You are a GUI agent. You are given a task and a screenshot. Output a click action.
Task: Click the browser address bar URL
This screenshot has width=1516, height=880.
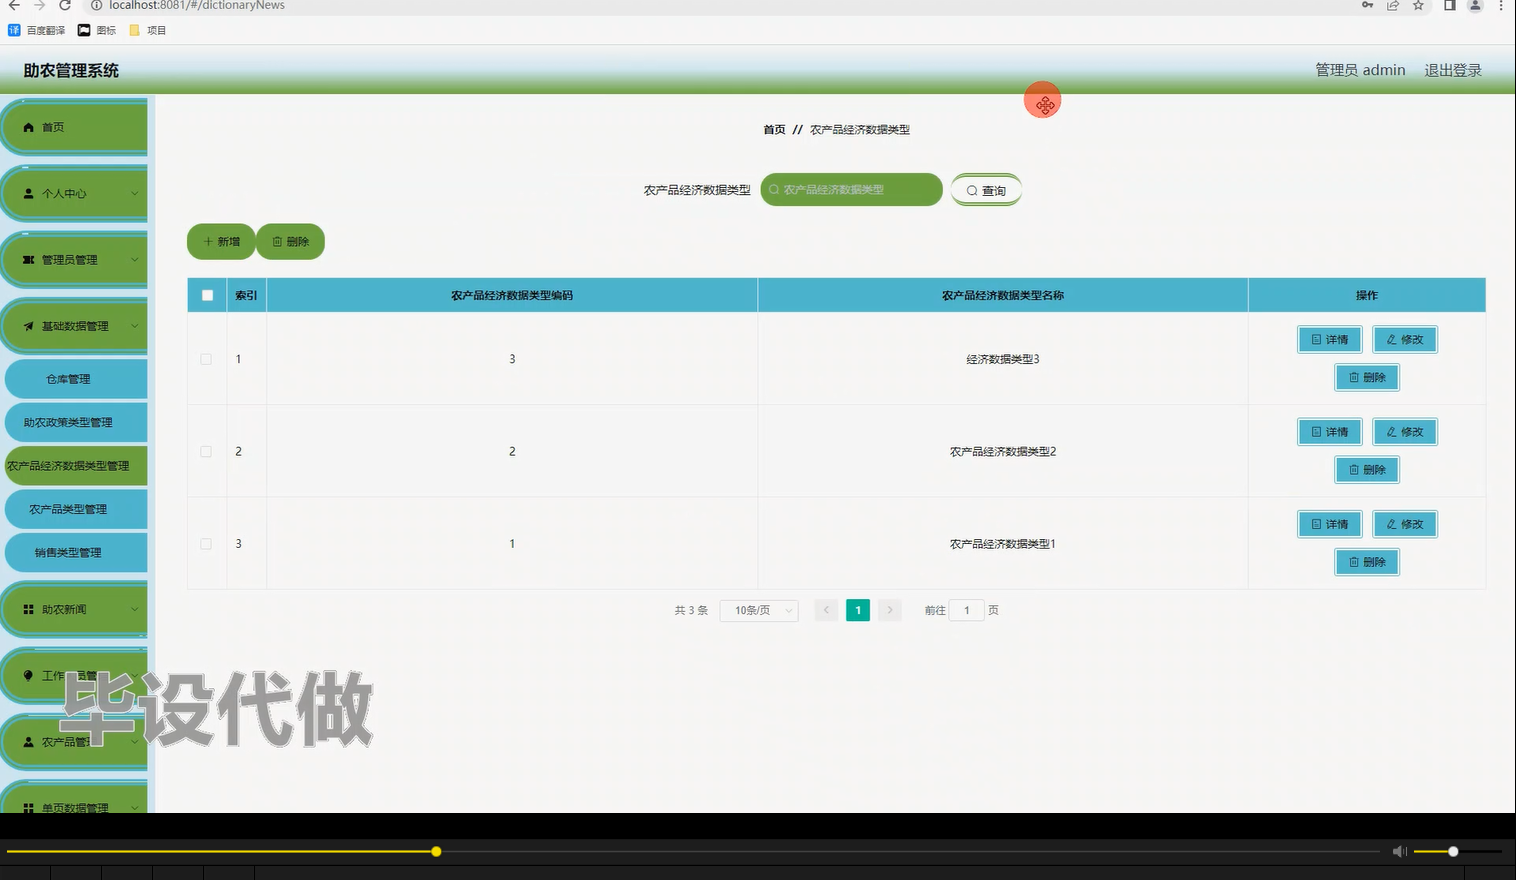[197, 5]
